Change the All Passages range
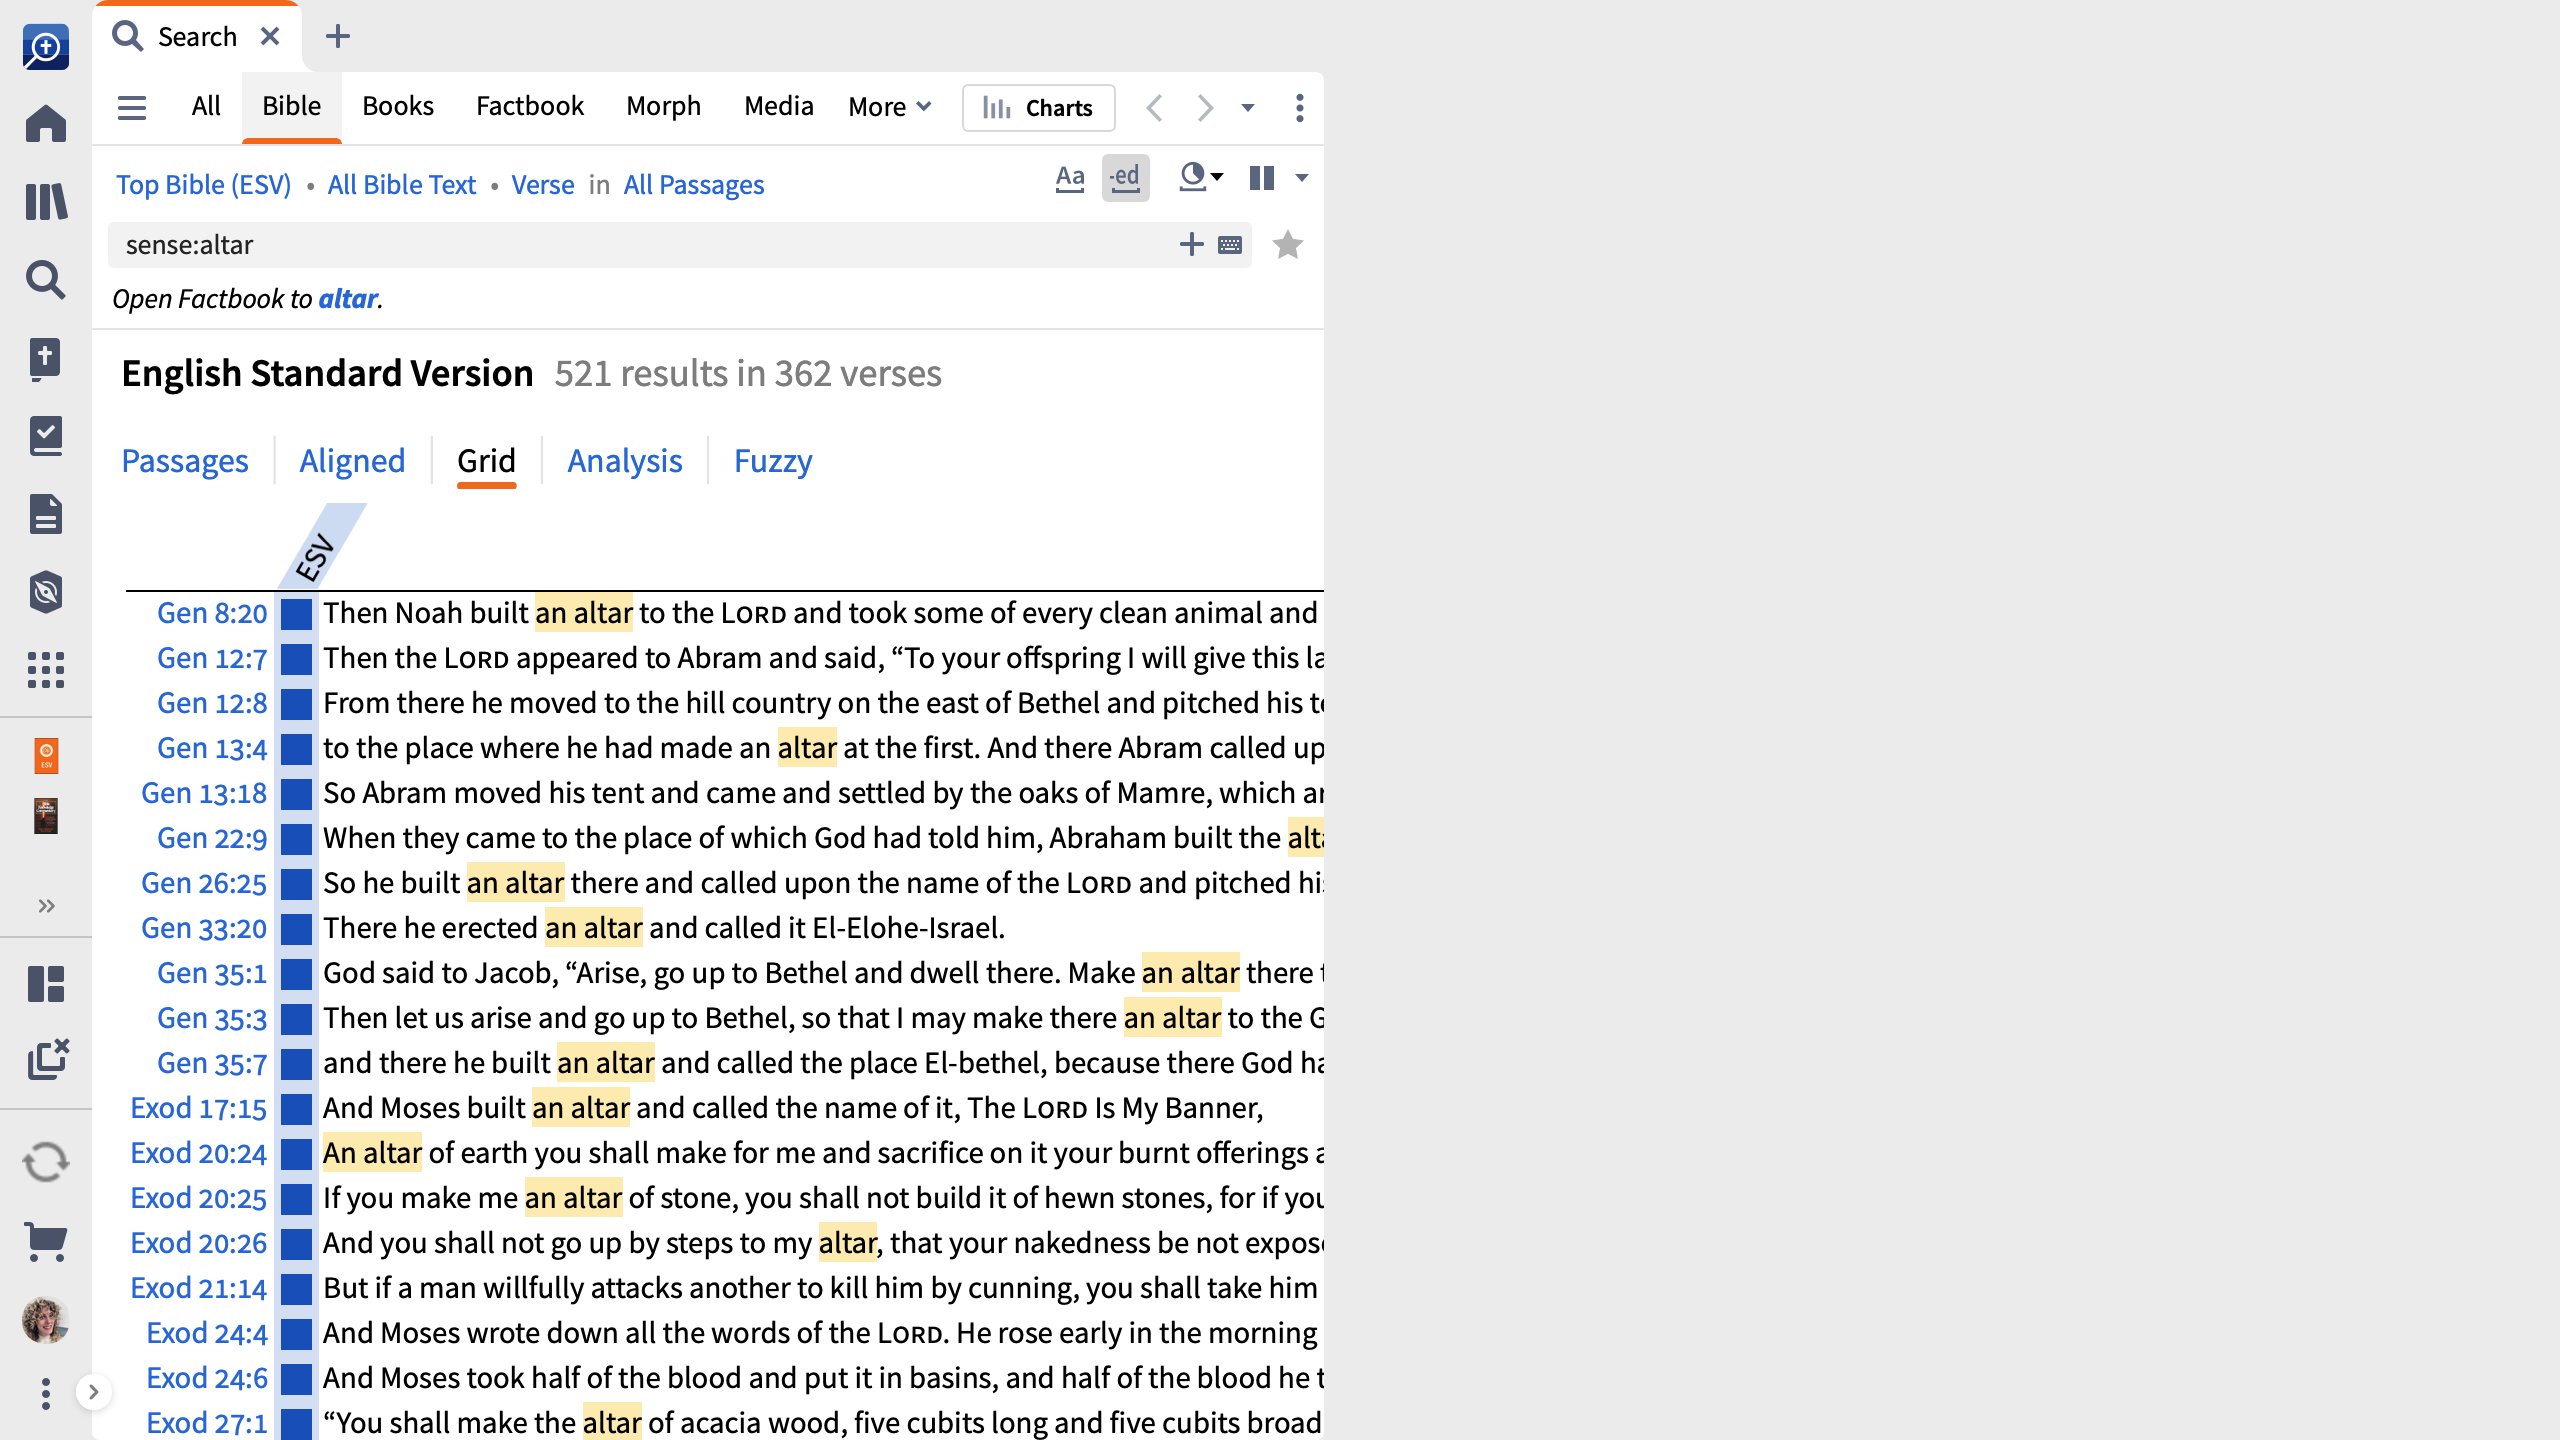The image size is (2560, 1440). point(694,185)
